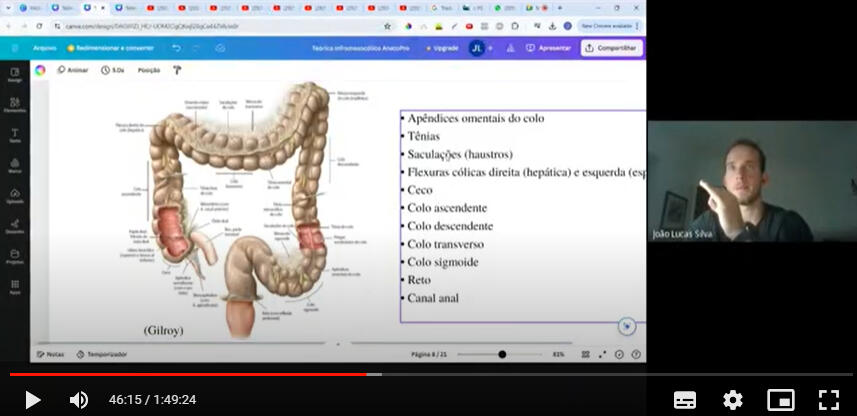
Task: Click the João Lucas Silva webcam thumbnail
Action: point(752,181)
